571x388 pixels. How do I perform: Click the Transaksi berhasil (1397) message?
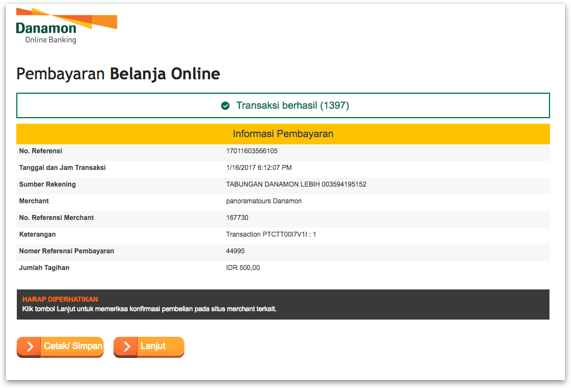(292, 106)
